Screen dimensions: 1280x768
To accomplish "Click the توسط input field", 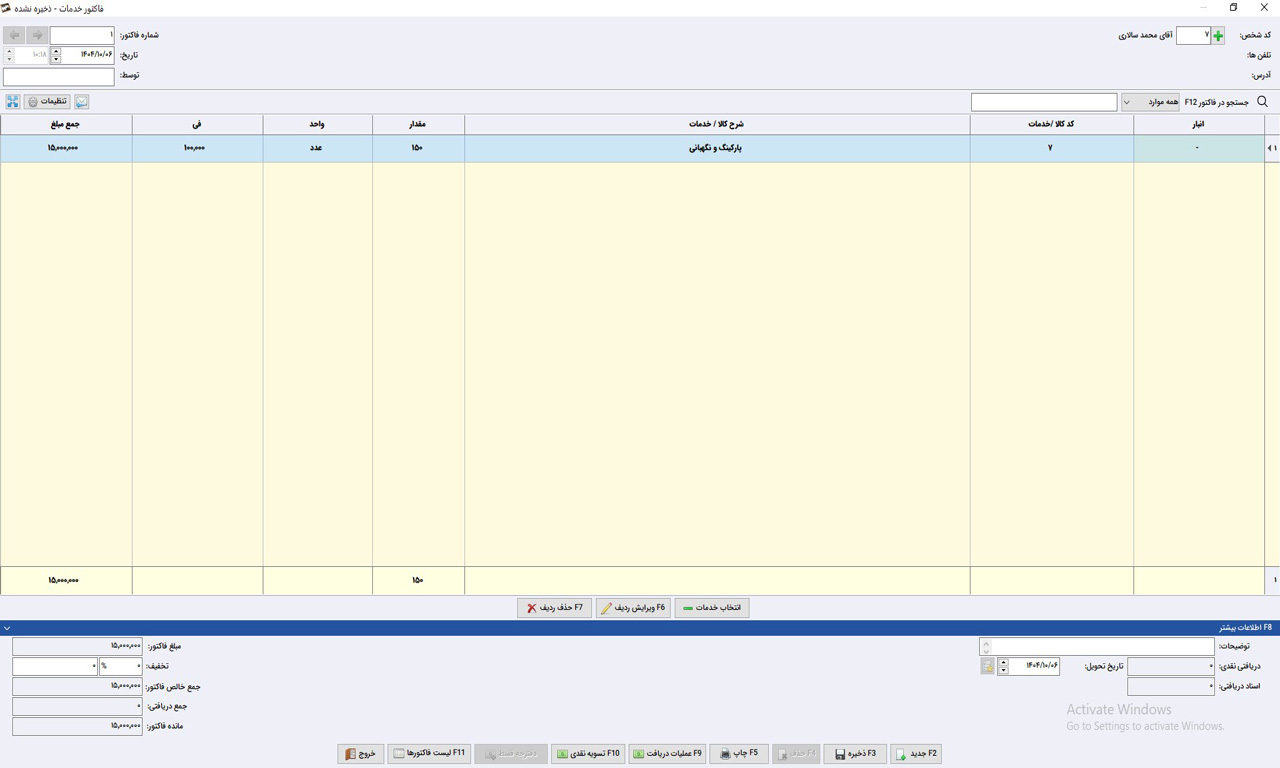I will pyautogui.click(x=58, y=76).
